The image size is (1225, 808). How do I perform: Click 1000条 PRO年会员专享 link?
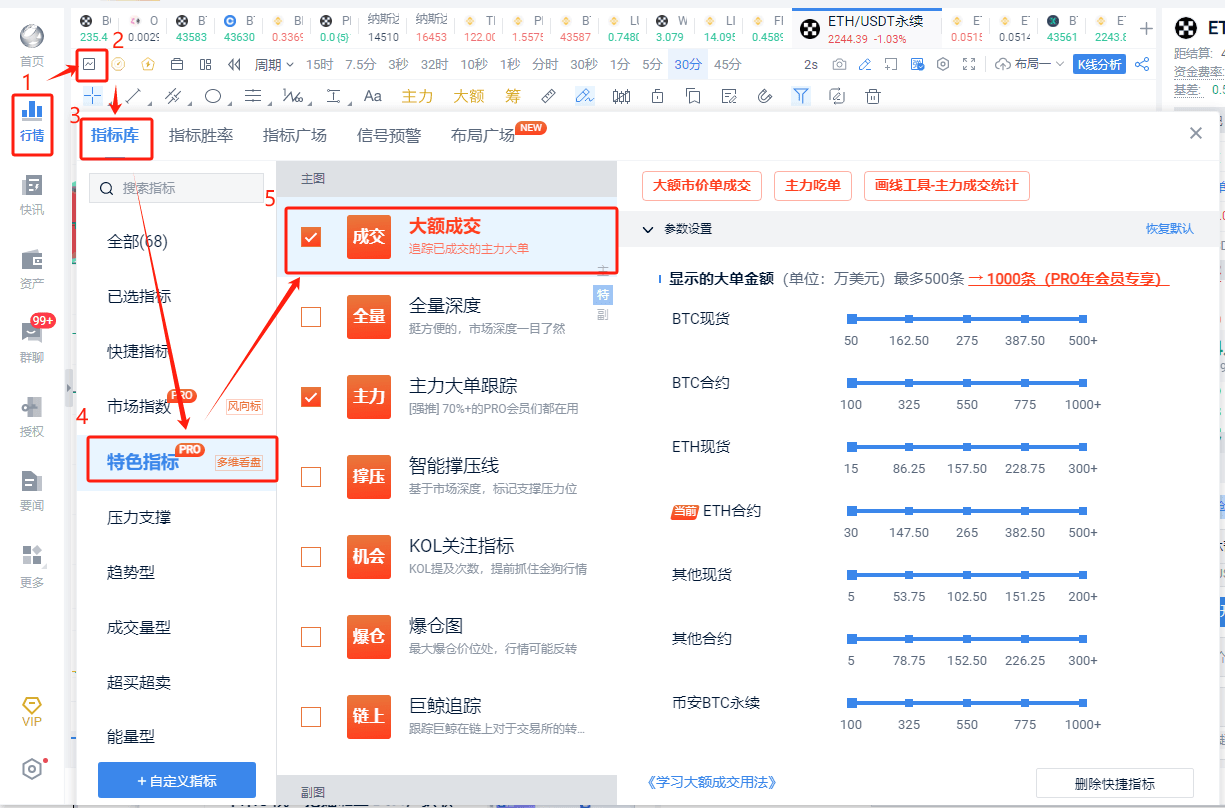(x=1068, y=279)
